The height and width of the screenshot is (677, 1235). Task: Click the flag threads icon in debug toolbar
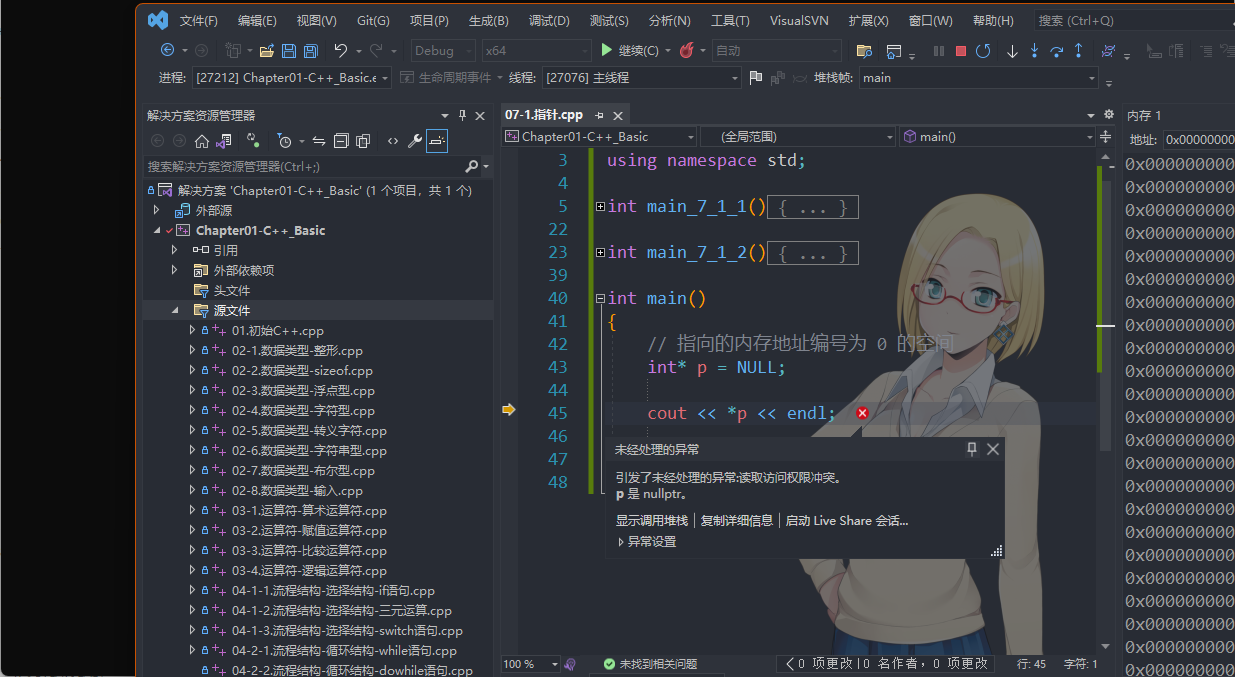tap(756, 77)
